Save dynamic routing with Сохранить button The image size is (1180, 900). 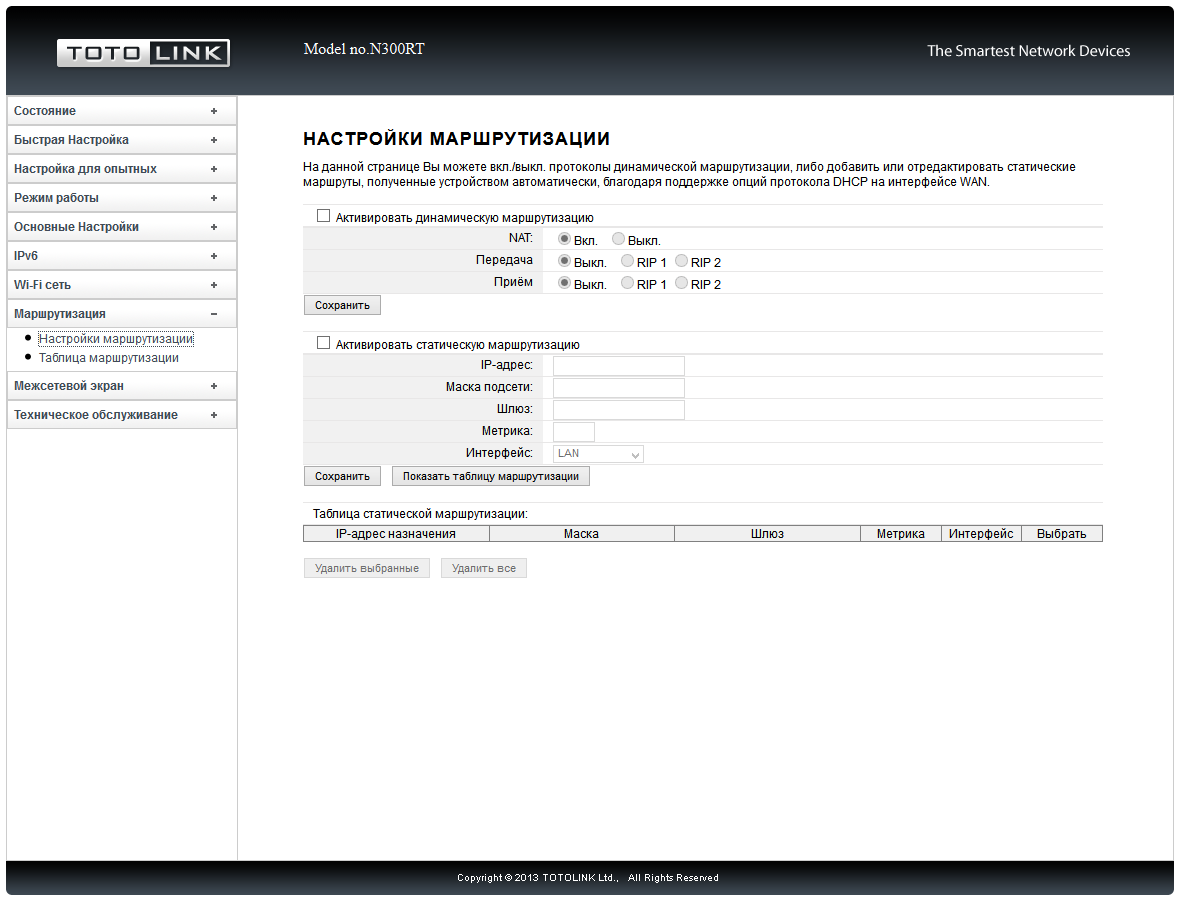(x=342, y=305)
